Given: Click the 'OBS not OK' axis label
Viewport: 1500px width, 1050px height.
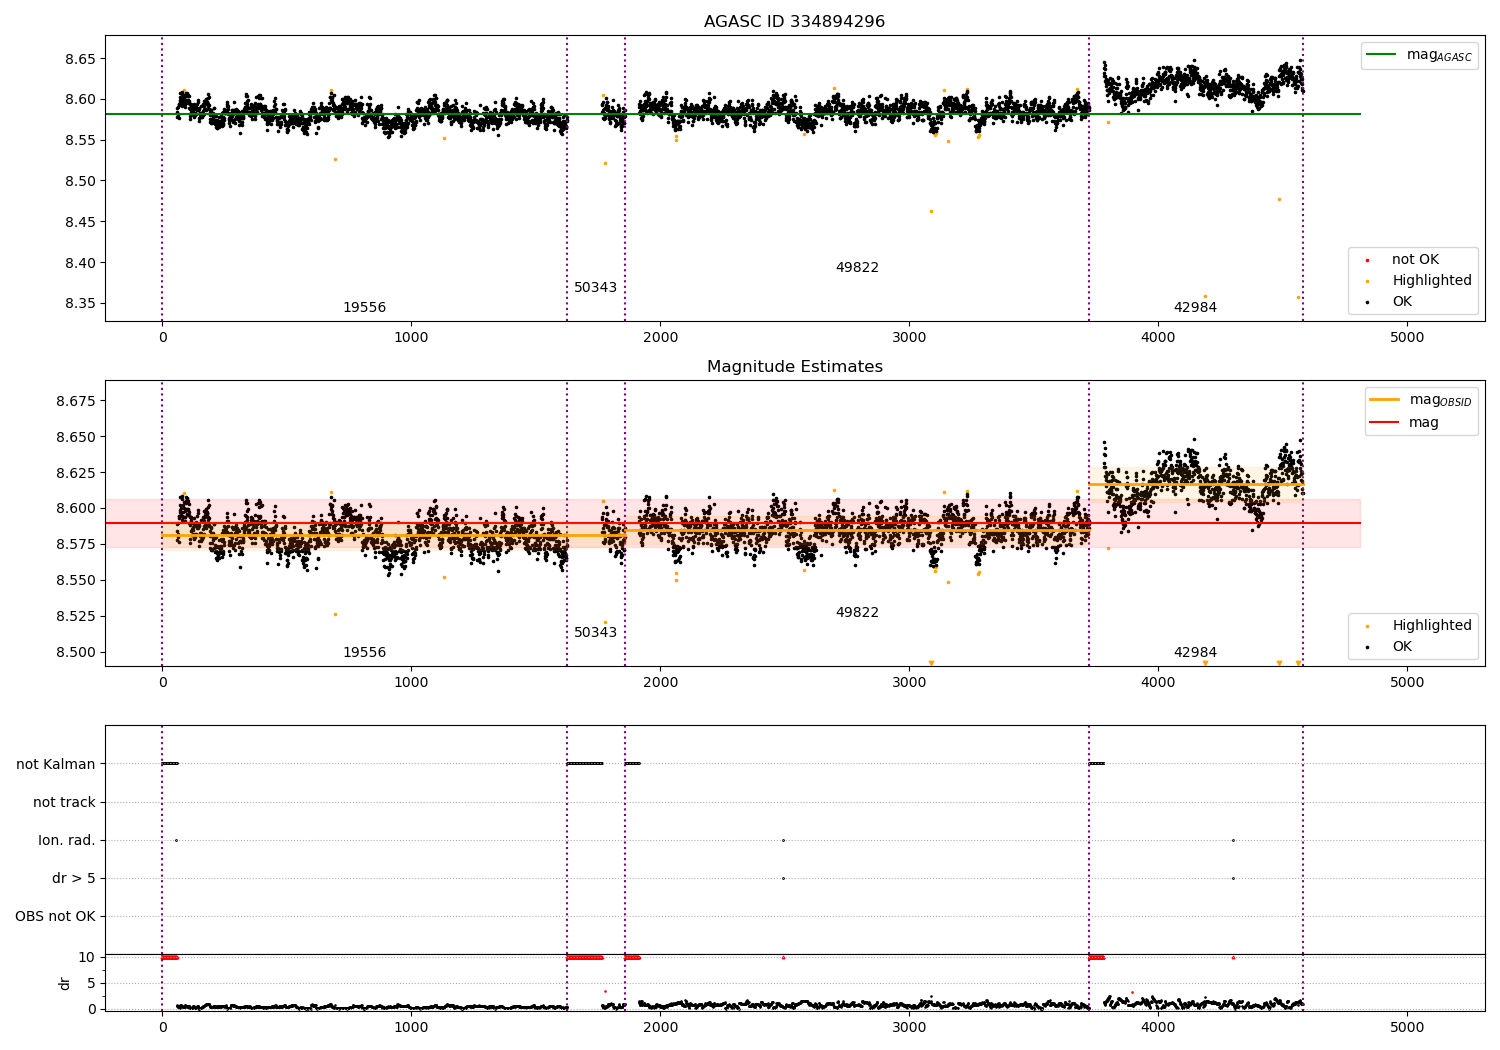Looking at the screenshot, I should 55,917.
